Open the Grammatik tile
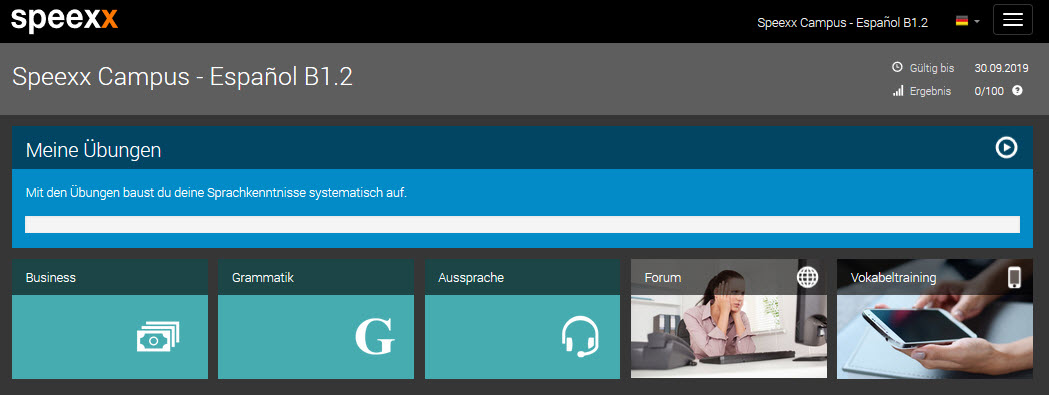This screenshot has height=395, width=1049. 316,319
